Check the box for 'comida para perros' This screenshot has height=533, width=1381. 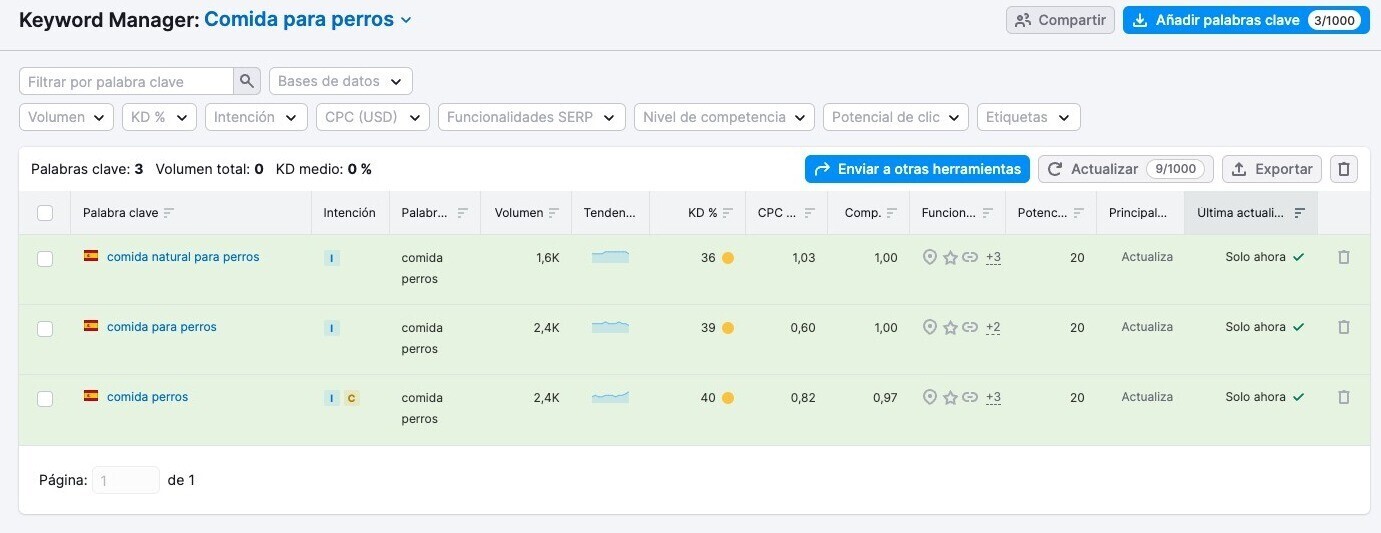tap(45, 329)
